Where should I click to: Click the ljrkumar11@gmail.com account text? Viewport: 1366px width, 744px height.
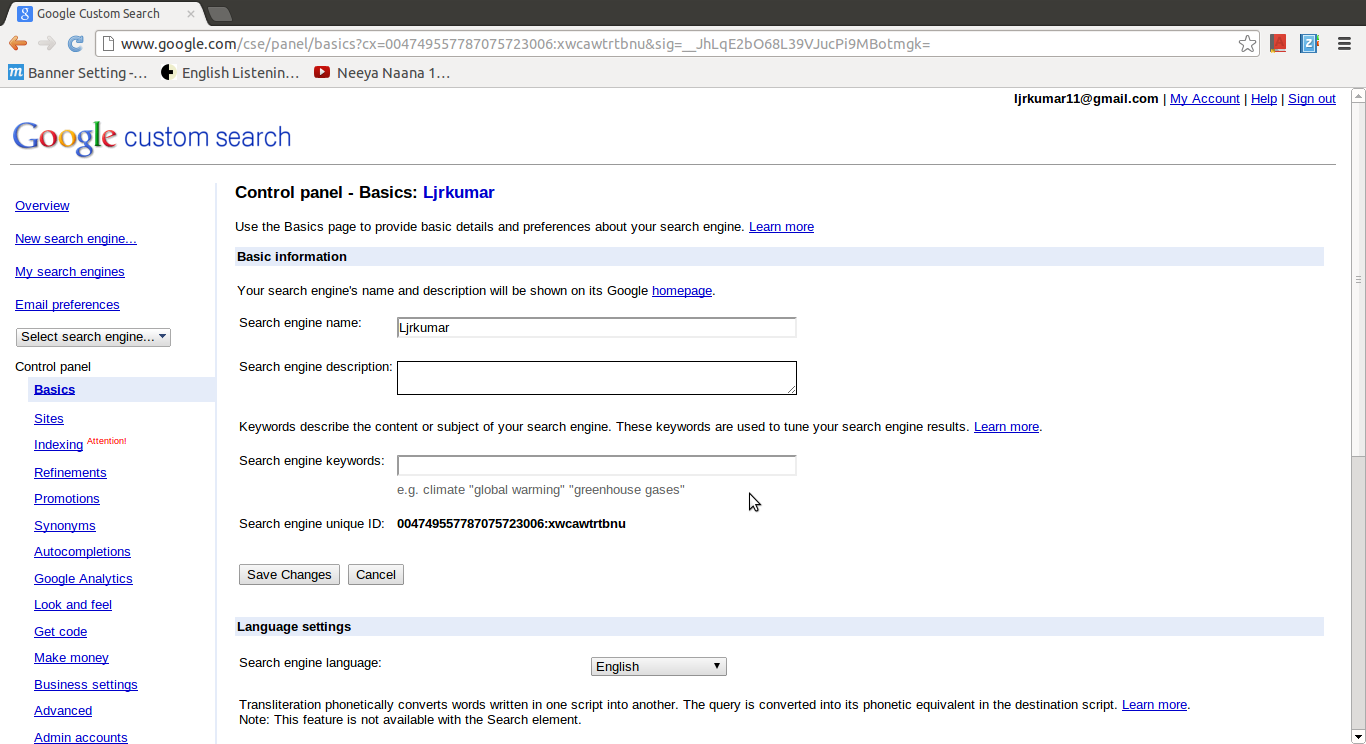pos(1086,99)
